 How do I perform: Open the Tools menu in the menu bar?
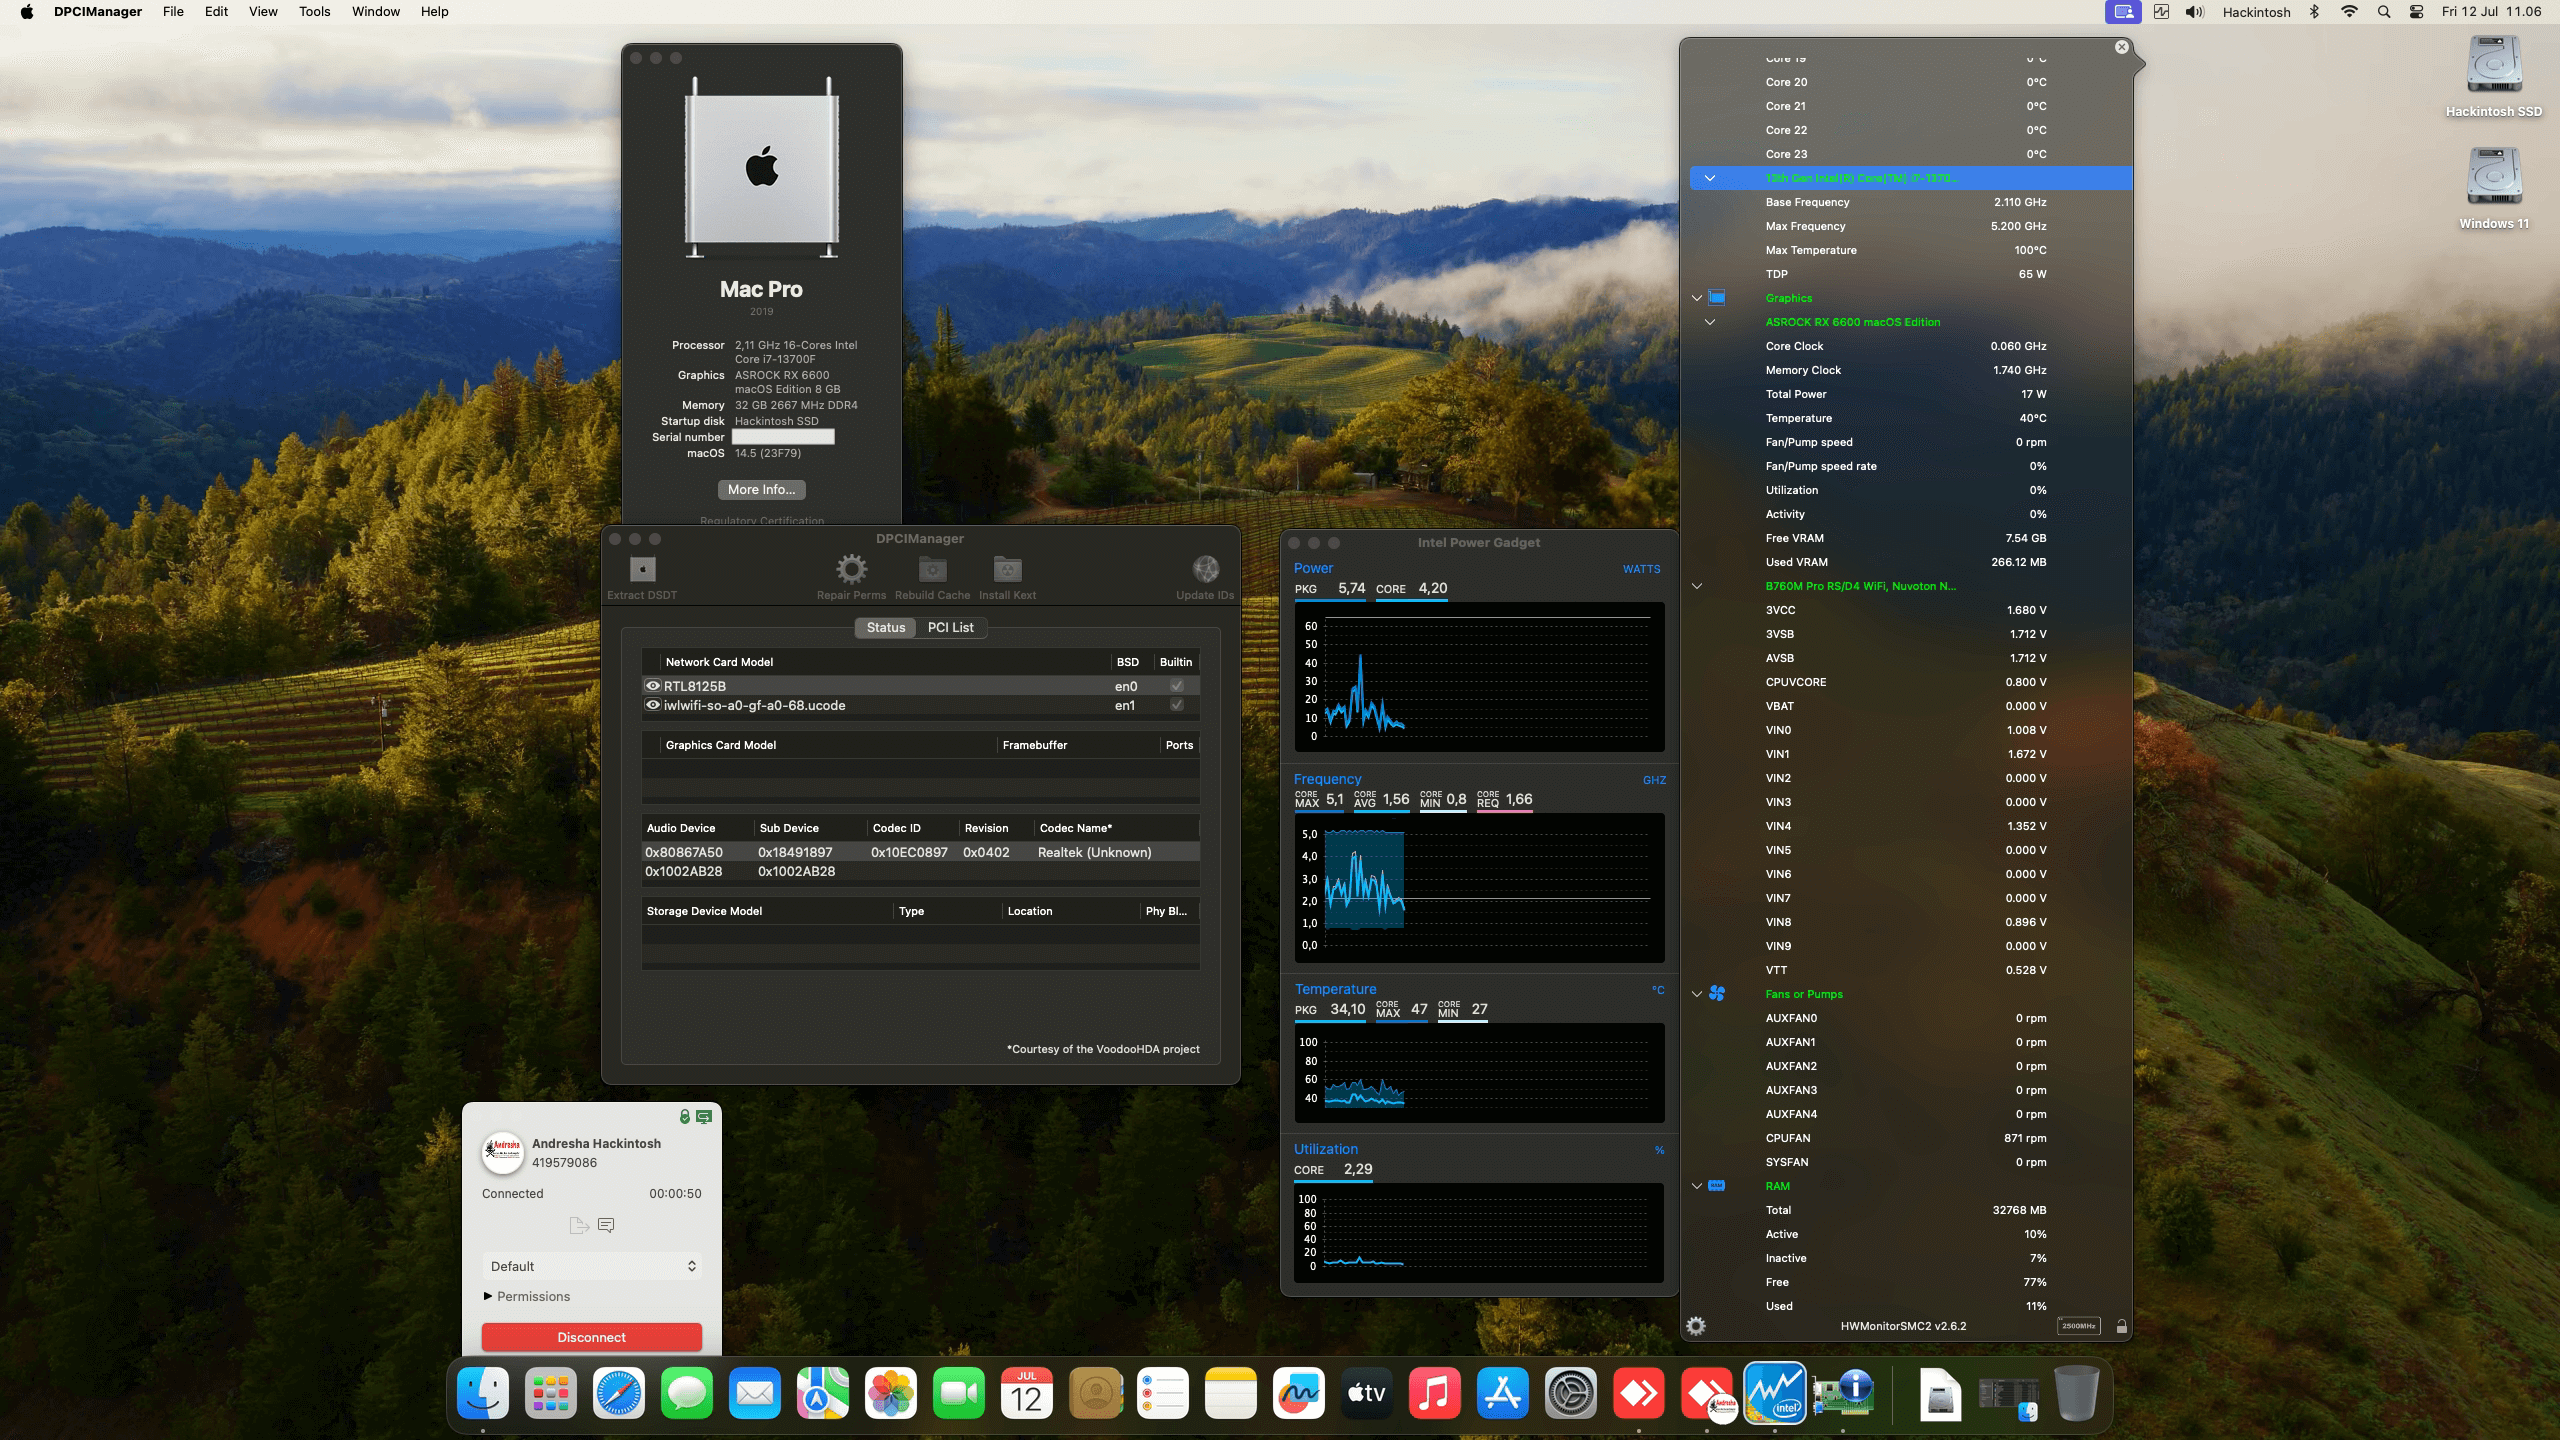click(x=314, y=11)
